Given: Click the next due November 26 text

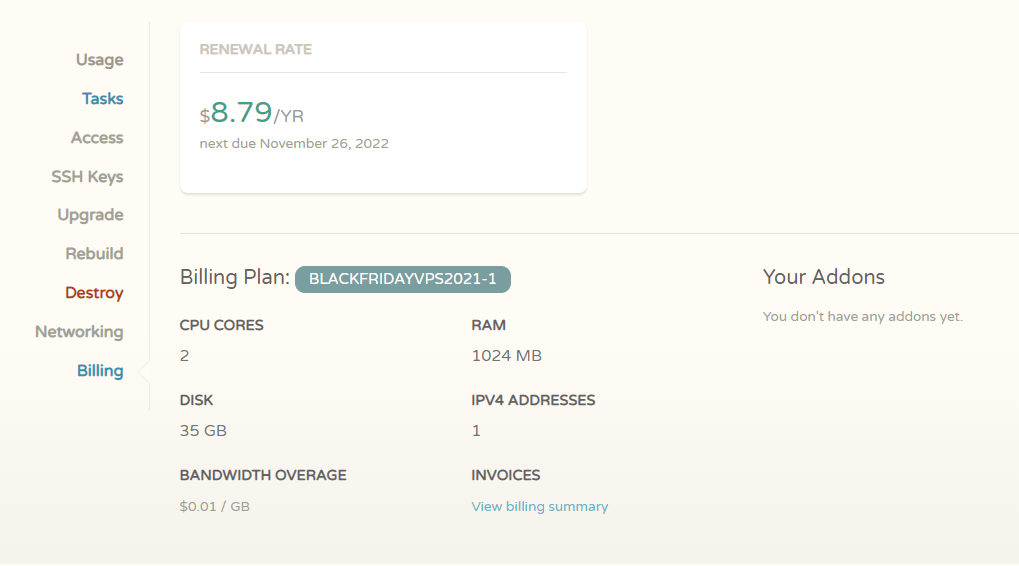Looking at the screenshot, I should 294,144.
